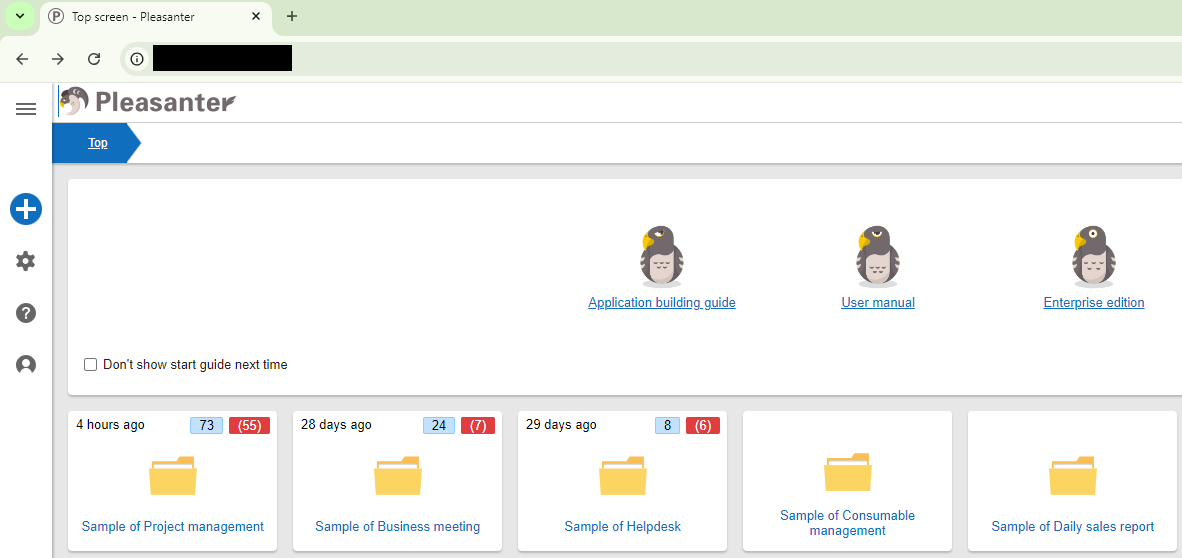Image resolution: width=1182 pixels, height=558 pixels.
Task: Reload the page with refresh icon
Action: click(93, 59)
